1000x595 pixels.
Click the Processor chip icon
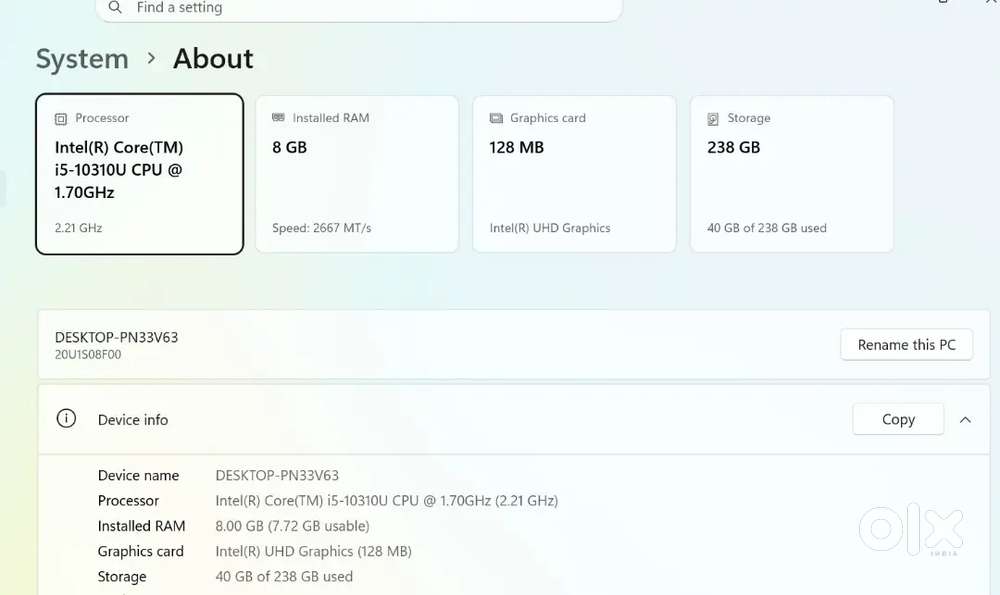[61, 119]
